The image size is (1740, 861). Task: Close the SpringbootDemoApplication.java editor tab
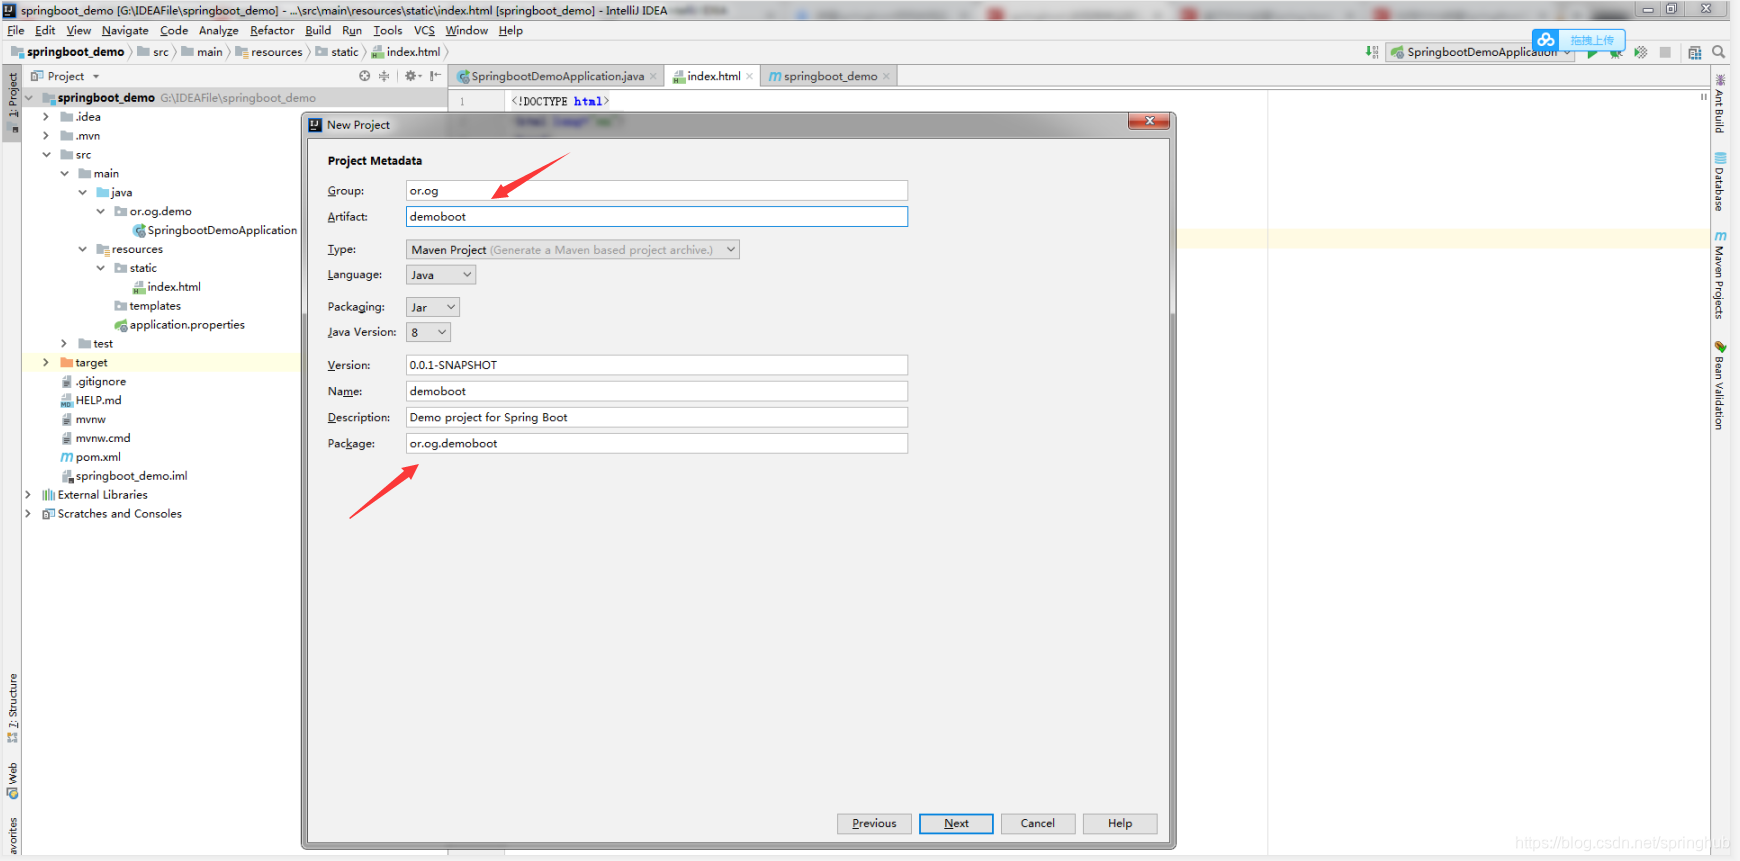point(653,76)
